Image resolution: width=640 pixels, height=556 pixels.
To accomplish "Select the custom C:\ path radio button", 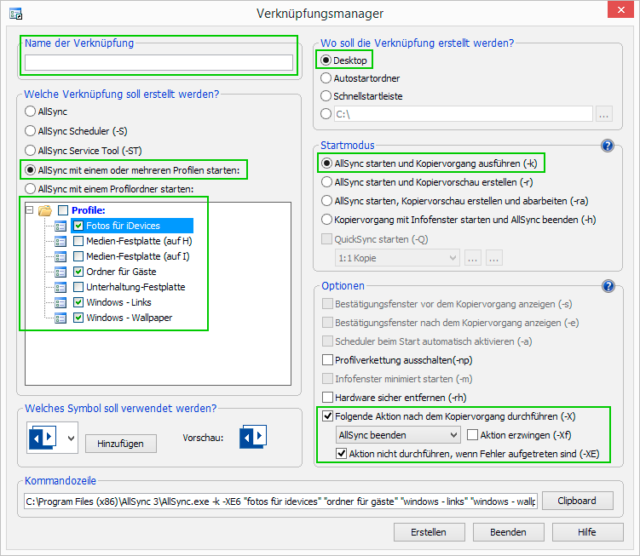I will (326, 113).
